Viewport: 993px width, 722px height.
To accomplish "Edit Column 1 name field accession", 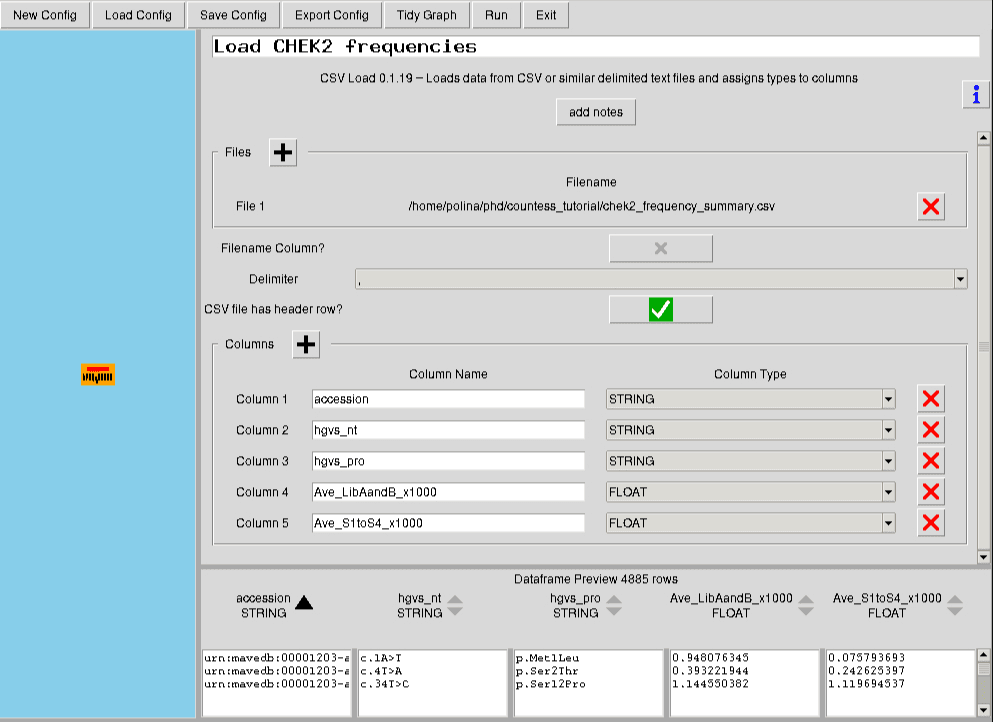I will pos(448,399).
